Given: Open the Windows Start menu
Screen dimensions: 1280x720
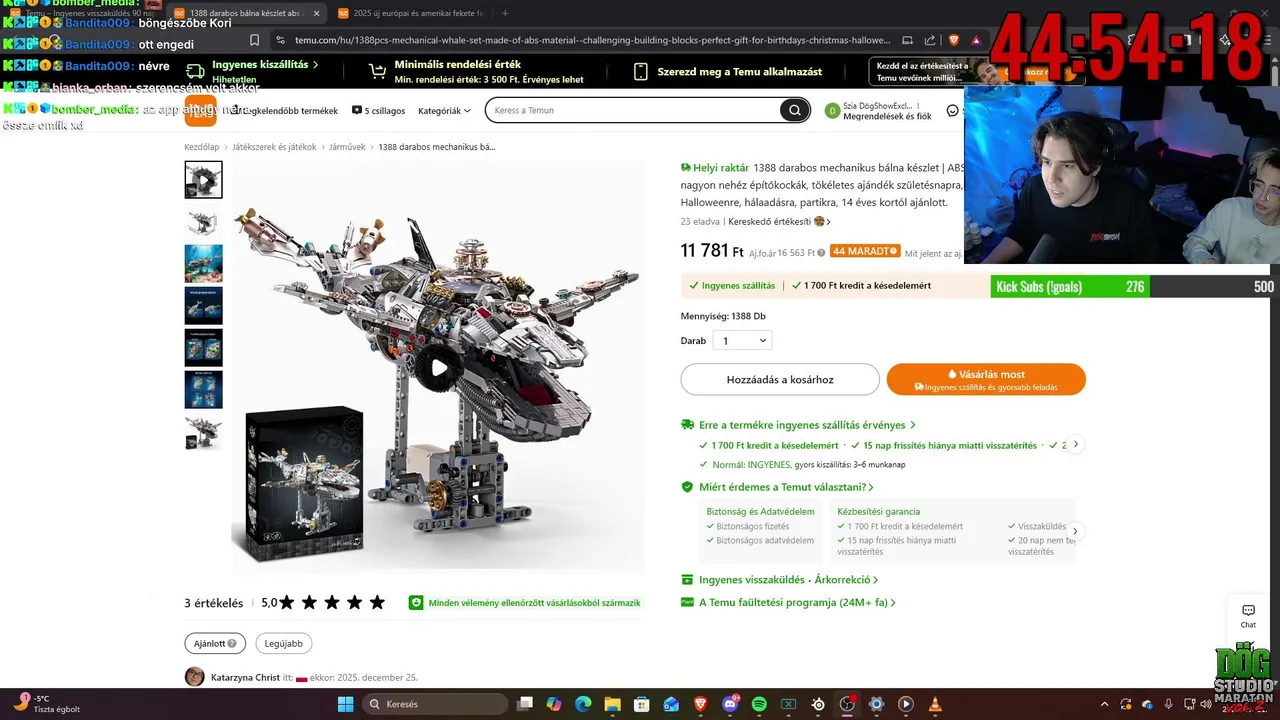Looking at the screenshot, I should [x=345, y=704].
